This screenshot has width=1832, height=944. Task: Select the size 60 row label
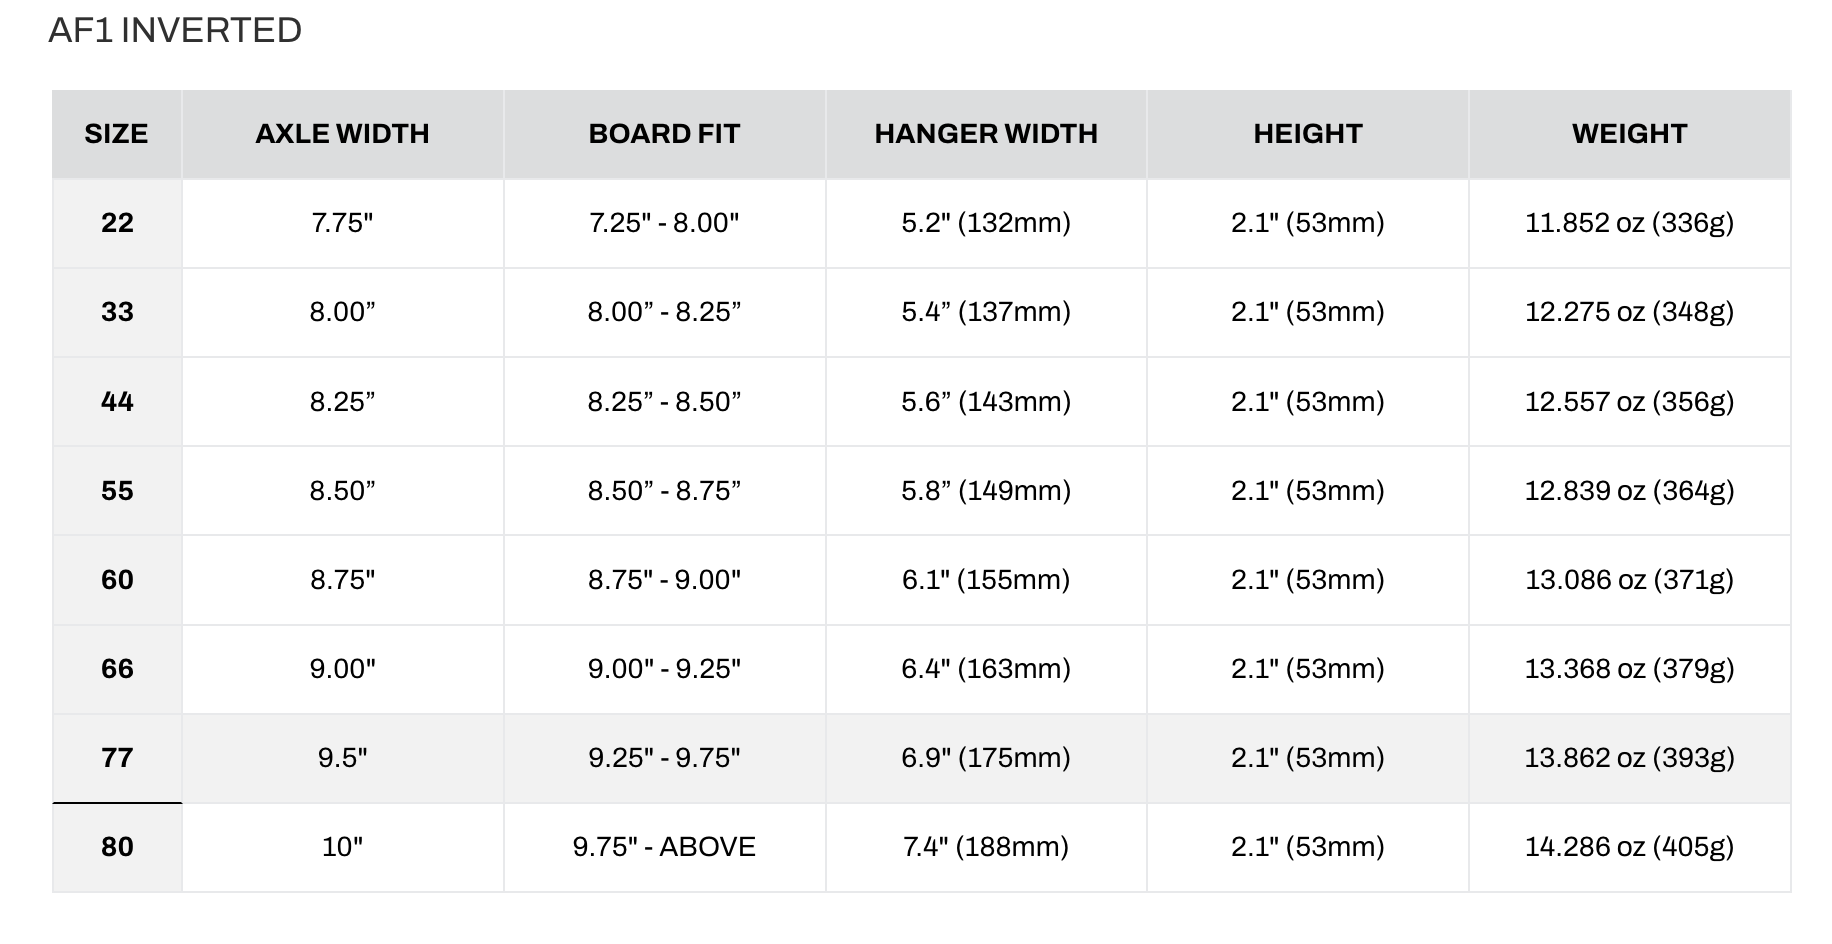(x=117, y=580)
